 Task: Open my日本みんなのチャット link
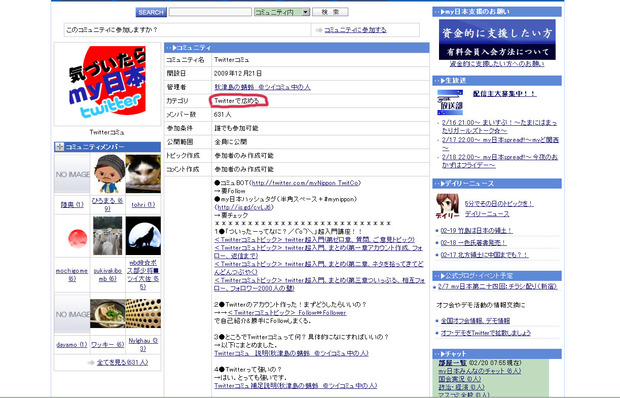(x=480, y=371)
